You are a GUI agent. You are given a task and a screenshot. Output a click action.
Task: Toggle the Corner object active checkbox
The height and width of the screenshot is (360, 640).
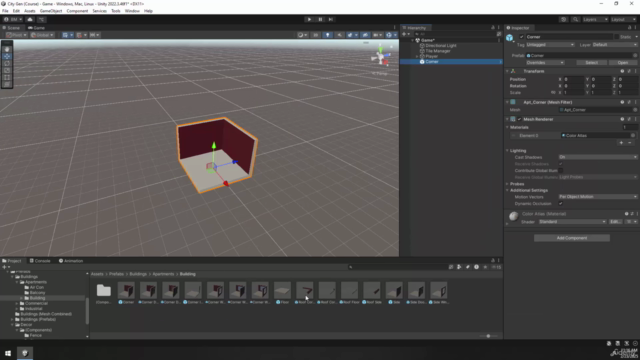522,37
